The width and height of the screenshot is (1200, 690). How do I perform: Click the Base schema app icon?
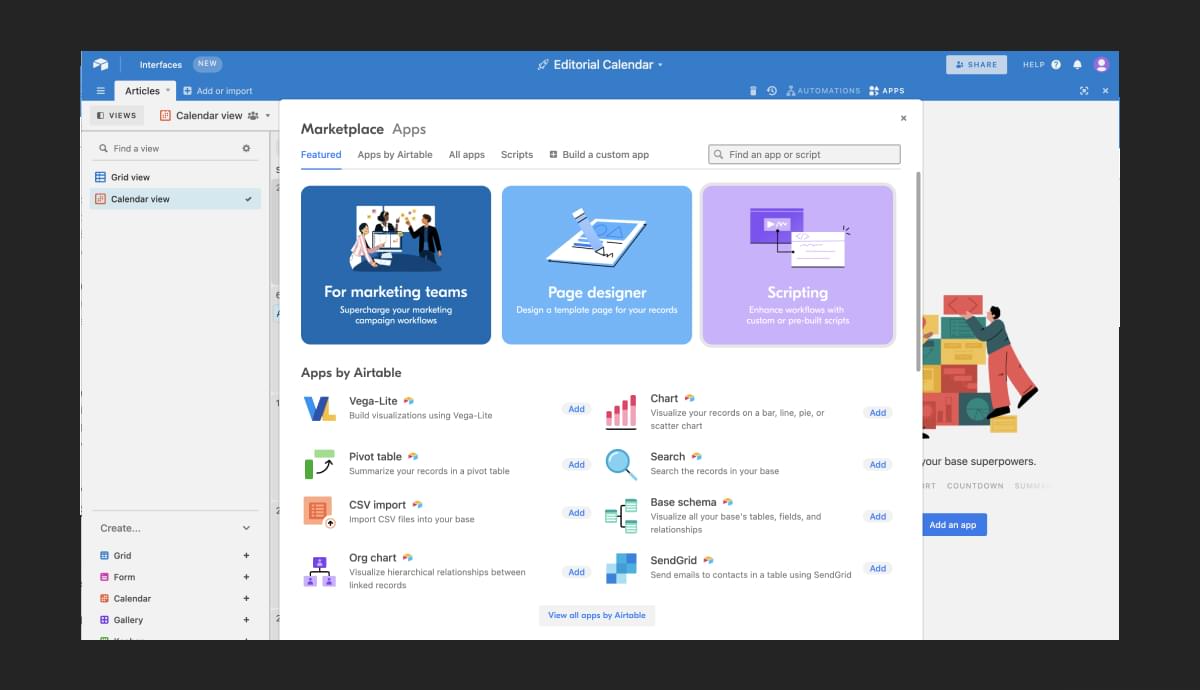[x=621, y=516]
